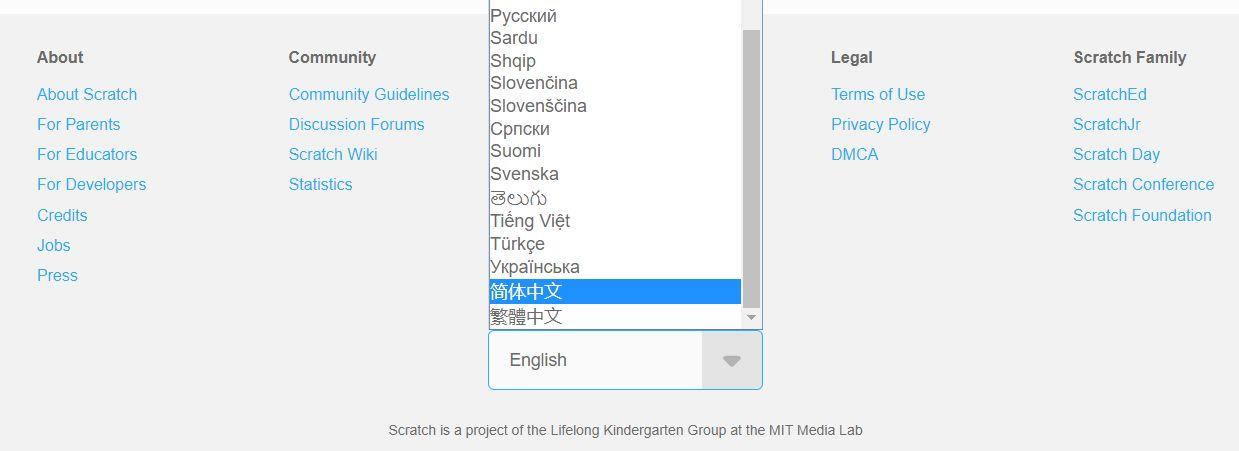Screen dimensions: 1239x451
Task: Open the Scratch Wiki link
Action: pos(333,154)
